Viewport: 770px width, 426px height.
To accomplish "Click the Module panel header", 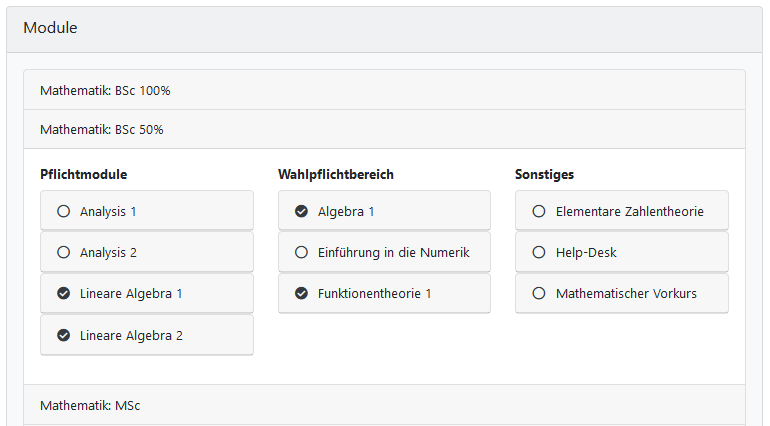I will [50, 28].
